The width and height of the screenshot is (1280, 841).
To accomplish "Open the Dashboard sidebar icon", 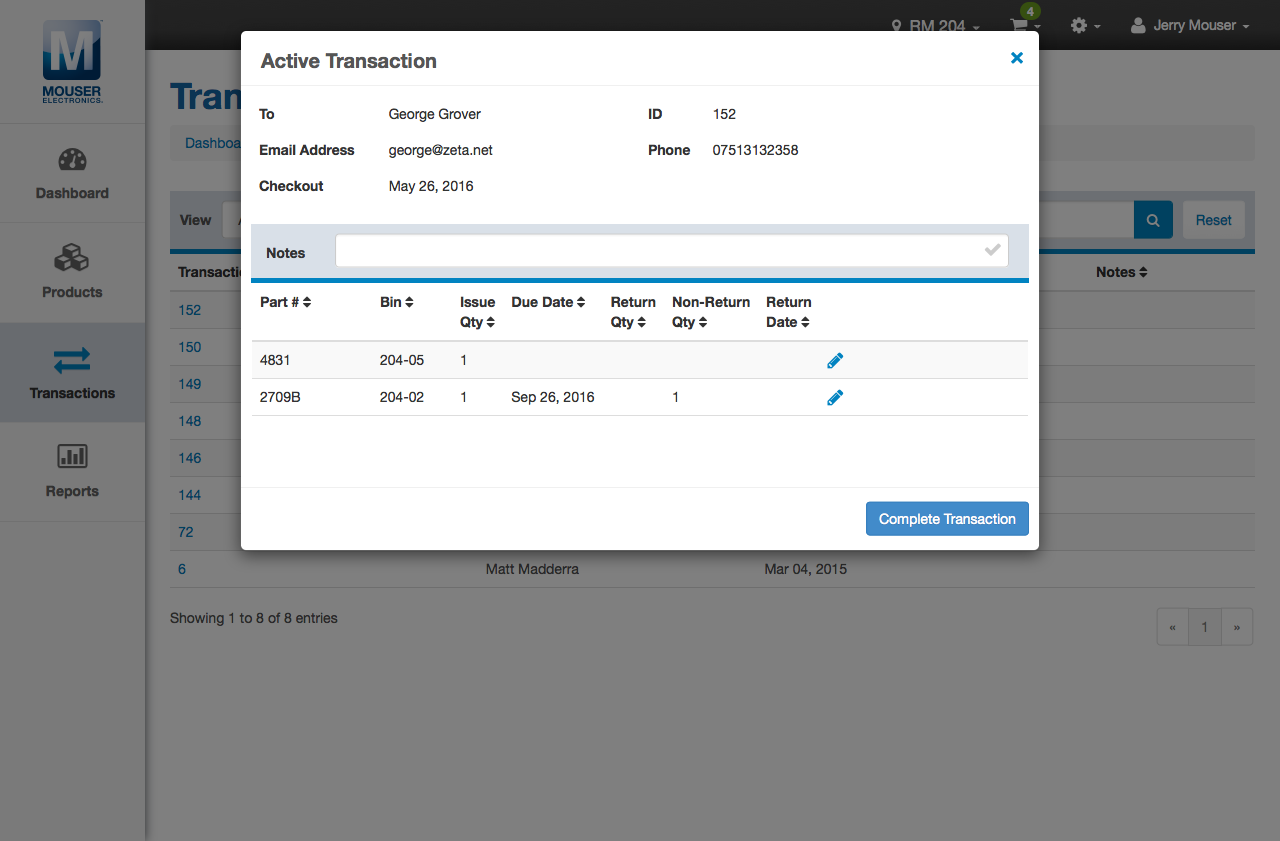I will (x=72, y=173).
